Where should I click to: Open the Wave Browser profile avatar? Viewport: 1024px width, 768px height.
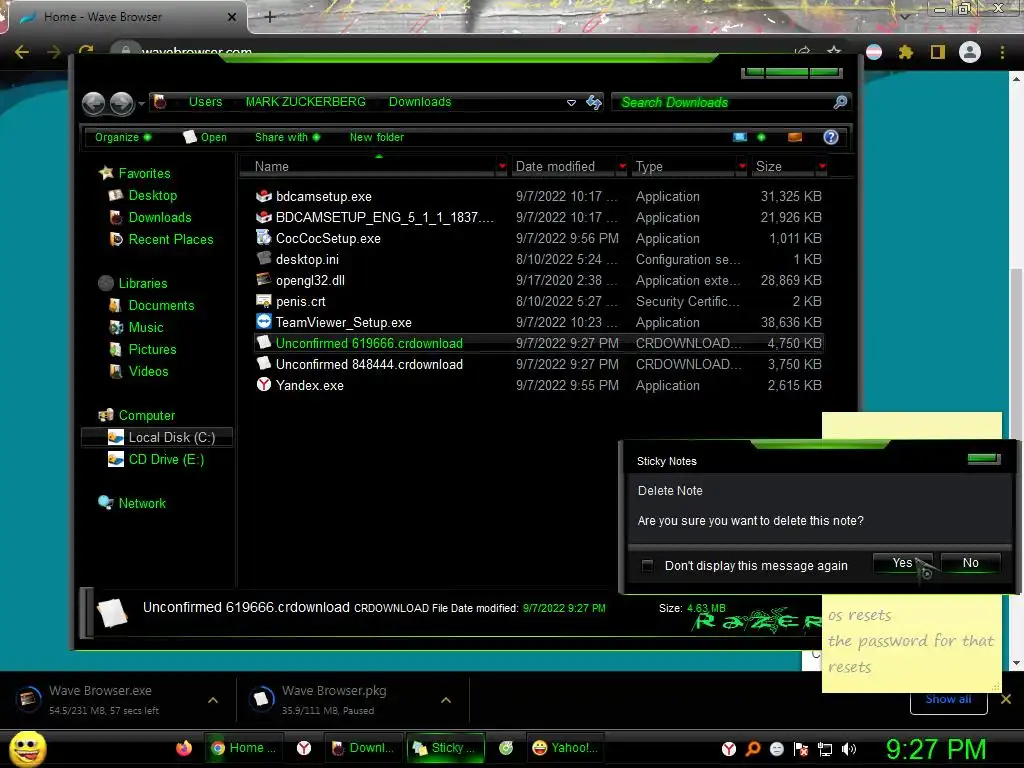[970, 52]
